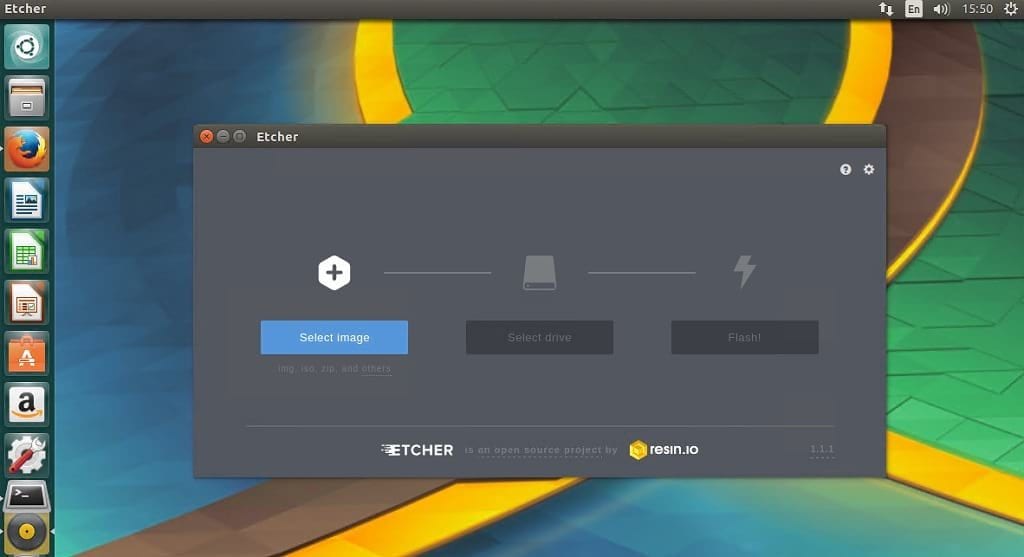Open the sound volume indicator
The width and height of the screenshot is (1024, 557).
click(x=941, y=8)
